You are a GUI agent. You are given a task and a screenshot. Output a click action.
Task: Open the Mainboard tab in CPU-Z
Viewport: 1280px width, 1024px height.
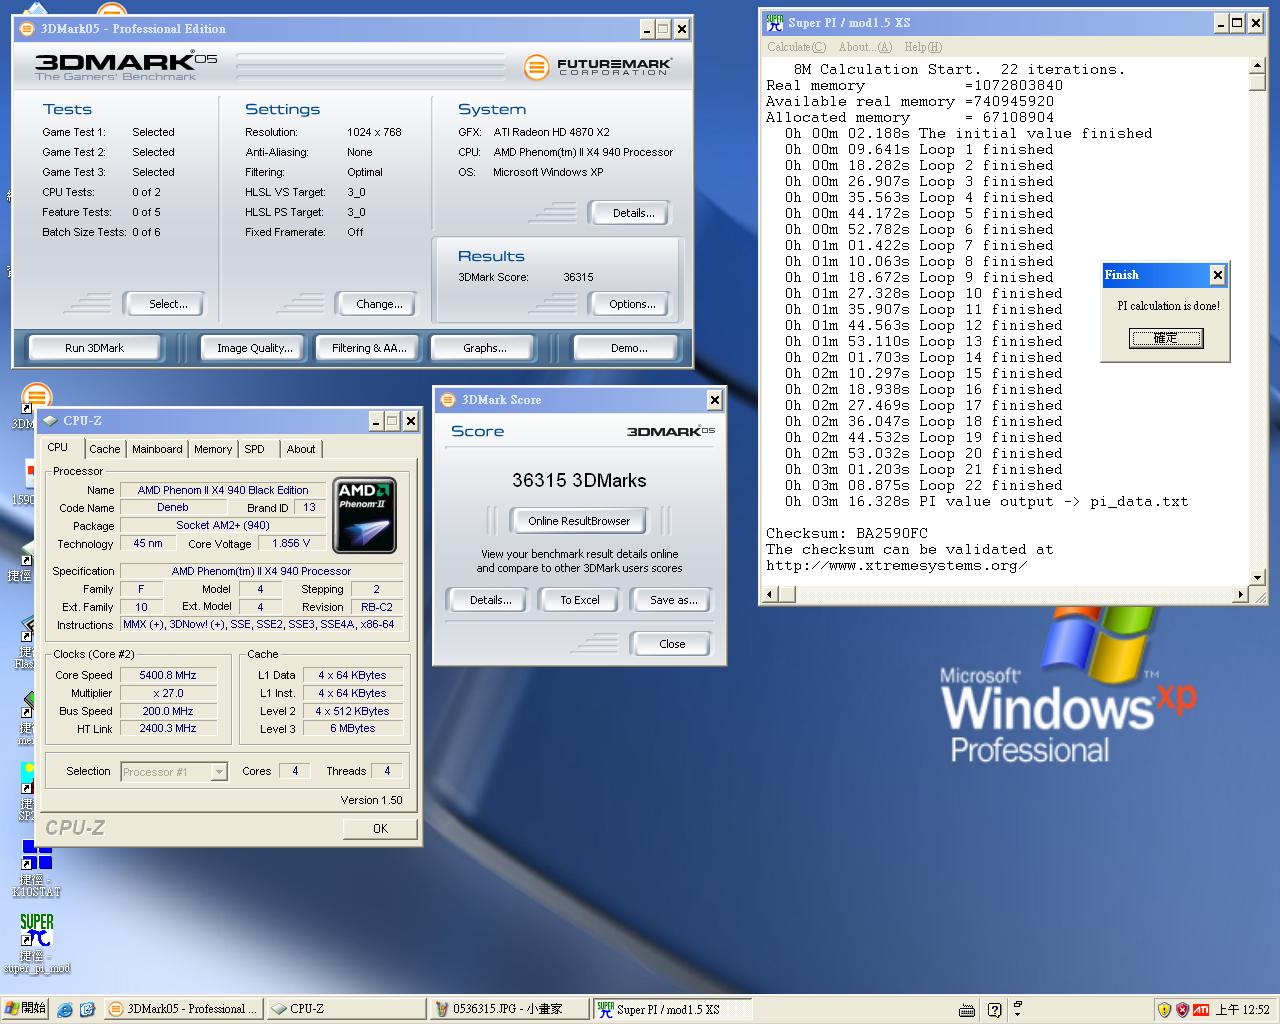coord(157,449)
